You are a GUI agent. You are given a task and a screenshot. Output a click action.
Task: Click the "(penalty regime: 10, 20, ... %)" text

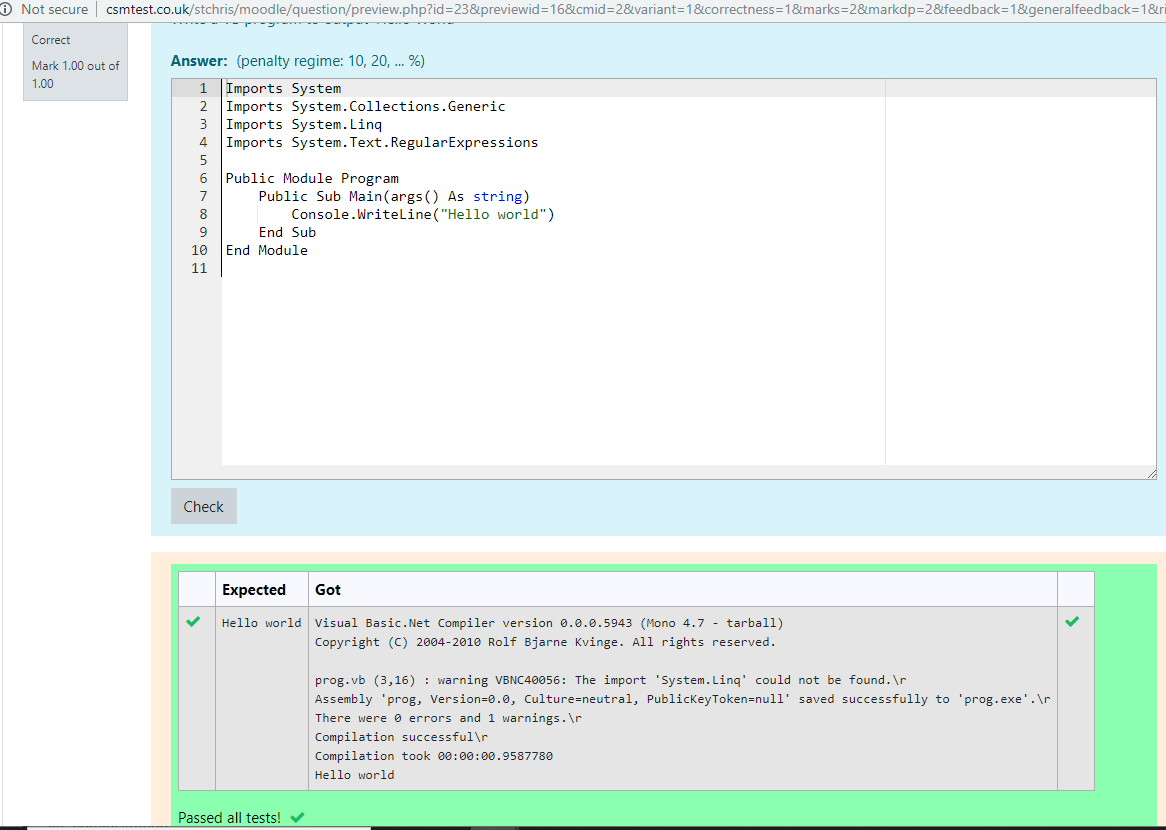click(x=331, y=61)
